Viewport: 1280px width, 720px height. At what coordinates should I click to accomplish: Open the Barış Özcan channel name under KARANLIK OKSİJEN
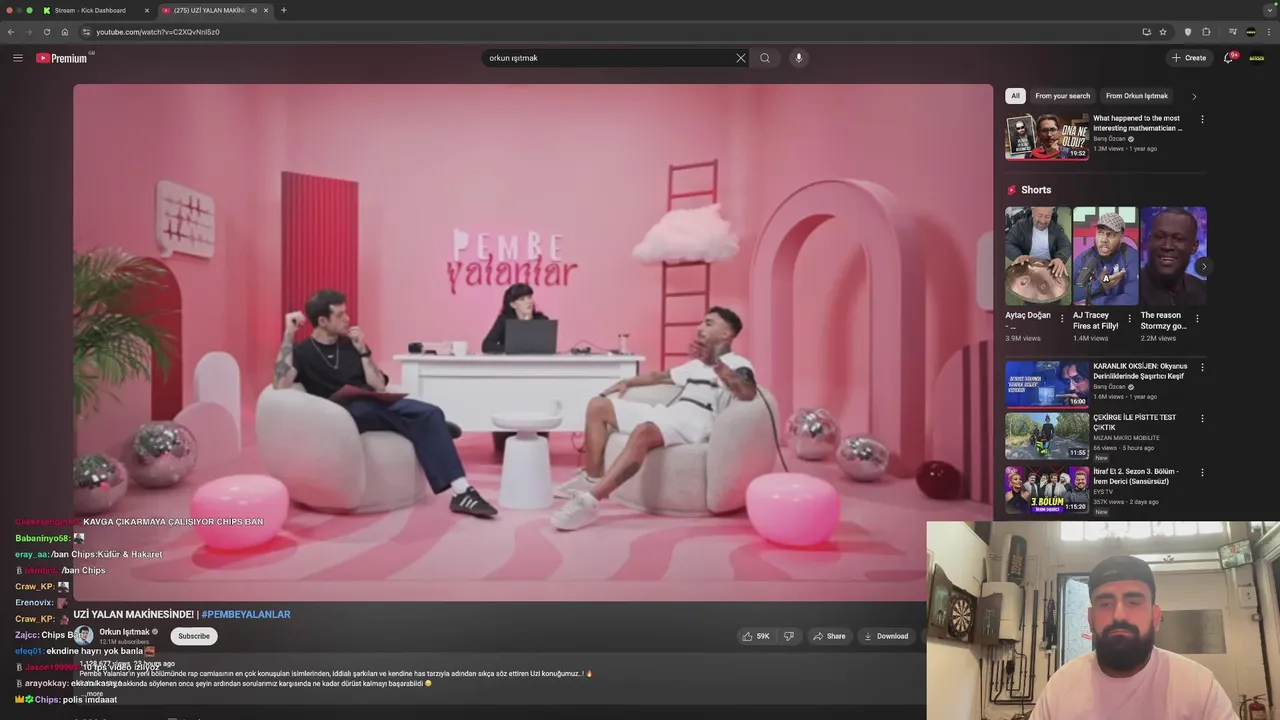coord(1109,387)
